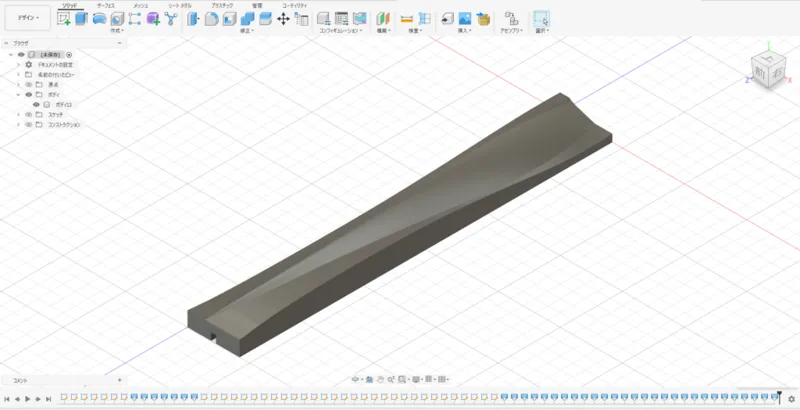Image resolution: width=800 pixels, height=410 pixels.
Task: Open timeline settings gear
Action: (791, 399)
